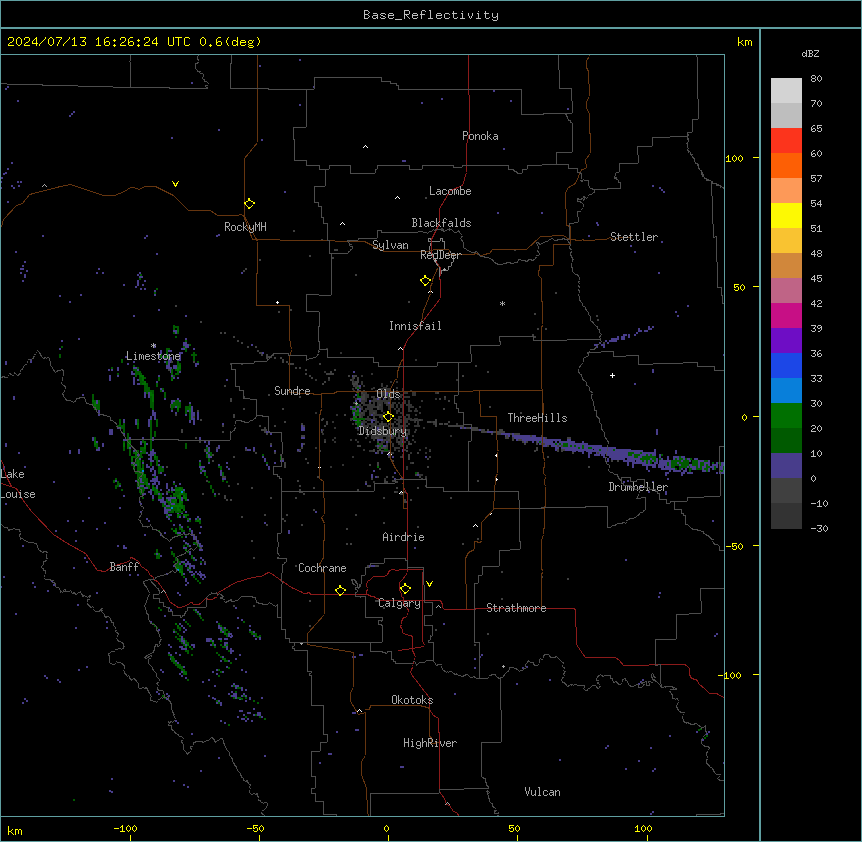Screen dimensions: 862x842
Task: Select the RedDeer label
Action: [x=440, y=255]
